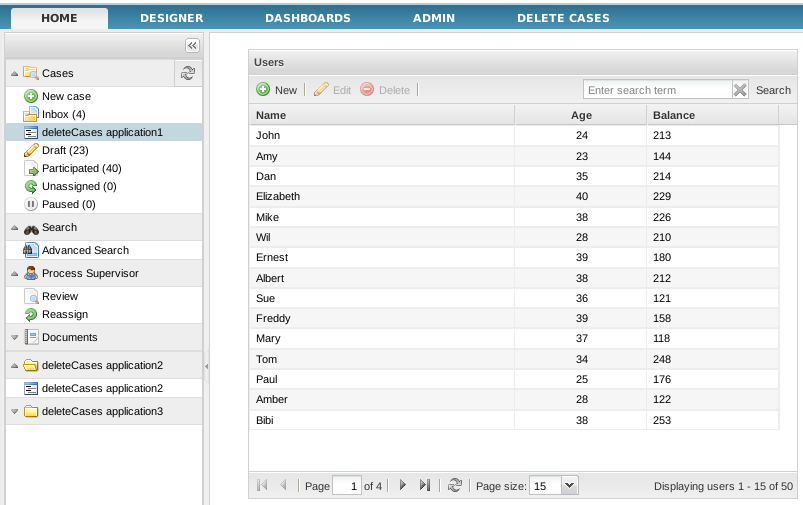Switch to the Designer tab
This screenshot has height=505, width=803.
pos(171,18)
